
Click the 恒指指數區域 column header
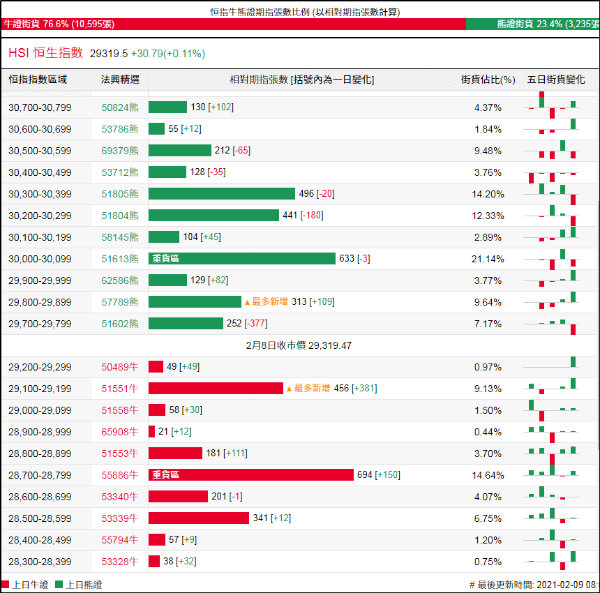click(x=38, y=80)
